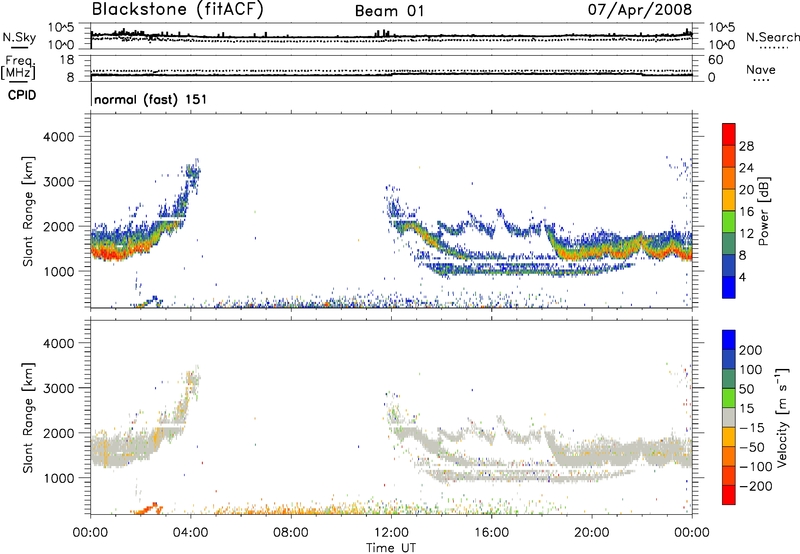Click the '04:00' time axis tick label
Image resolution: width=800 pixels, height=554 pixels.
(x=190, y=533)
